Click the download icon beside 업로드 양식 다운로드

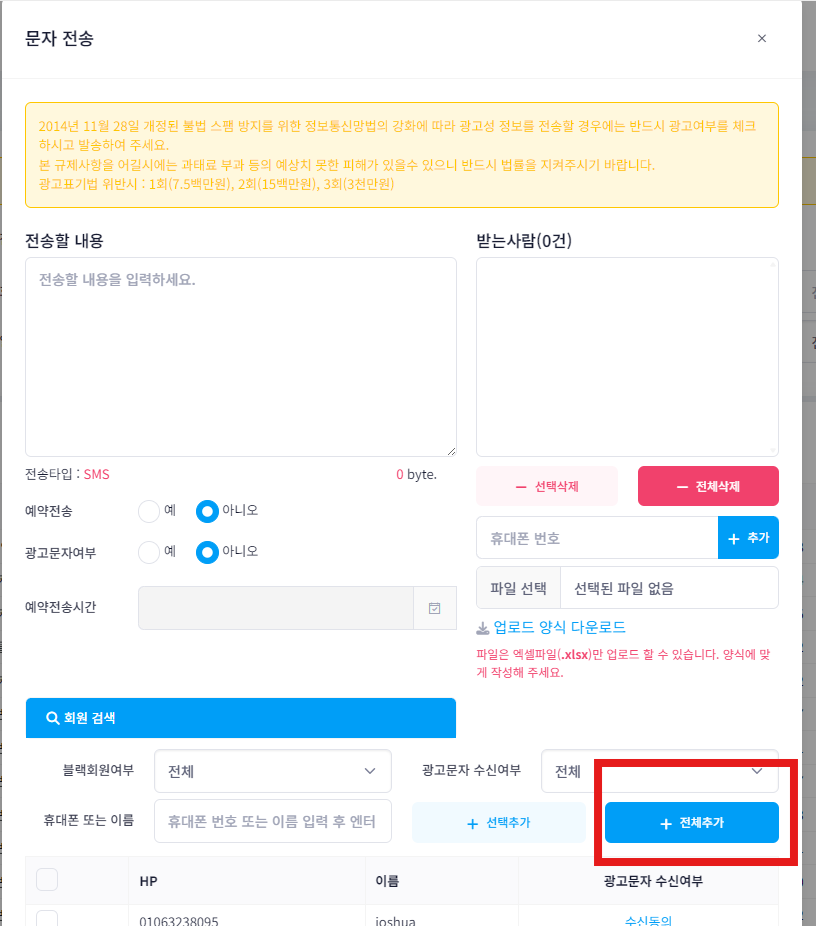click(483, 628)
